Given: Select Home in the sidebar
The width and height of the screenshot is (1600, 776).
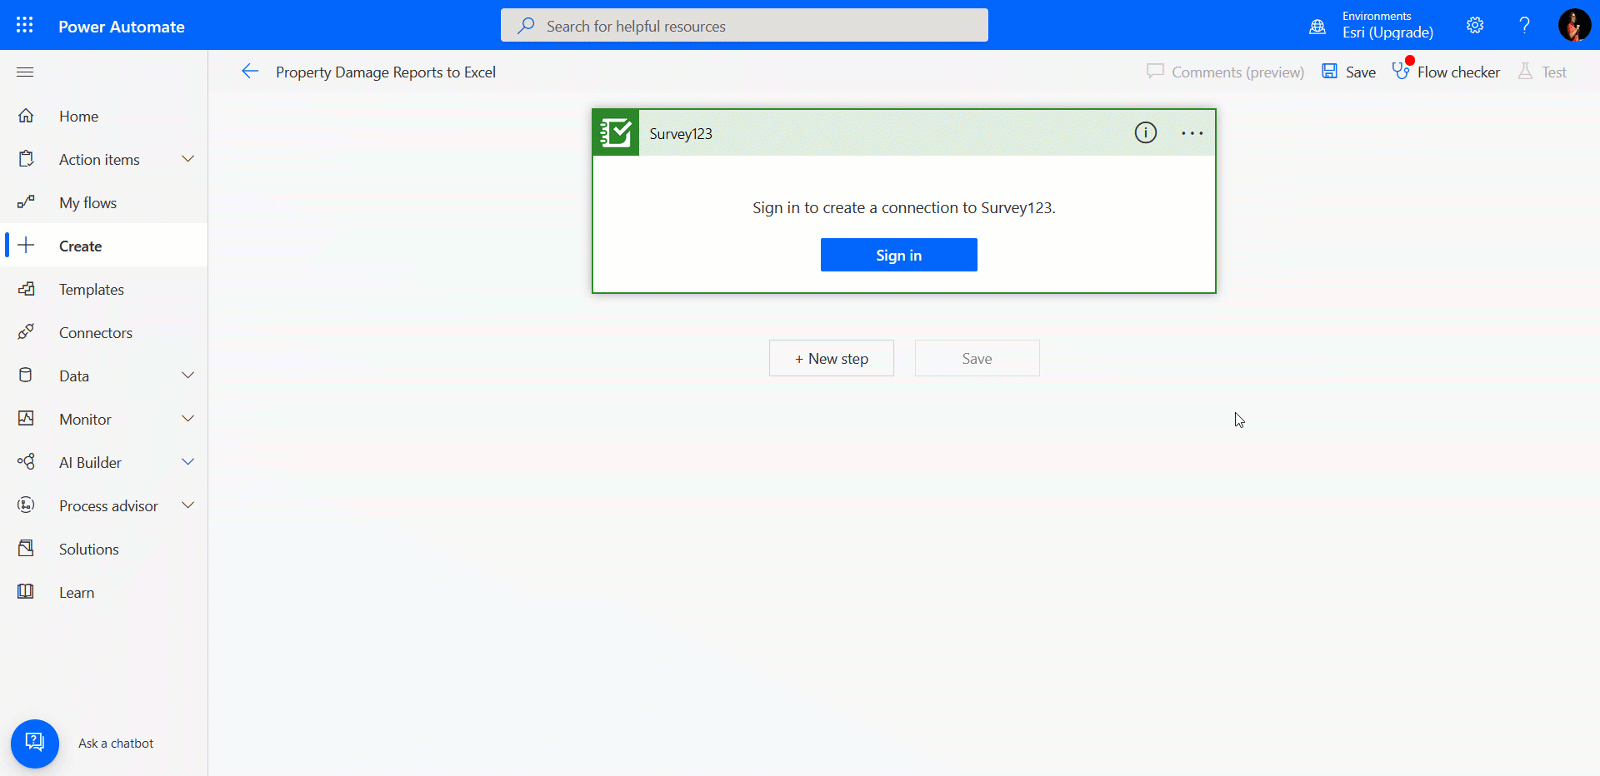Looking at the screenshot, I should [x=104, y=116].
